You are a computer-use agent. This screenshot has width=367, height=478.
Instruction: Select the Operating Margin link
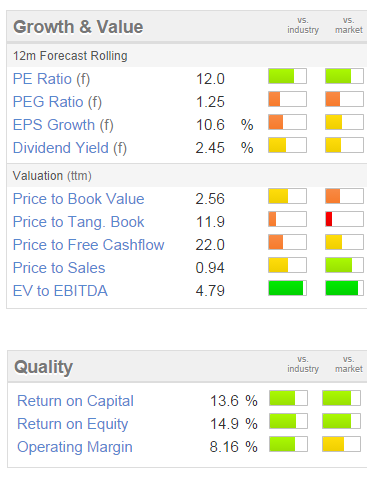(x=75, y=447)
